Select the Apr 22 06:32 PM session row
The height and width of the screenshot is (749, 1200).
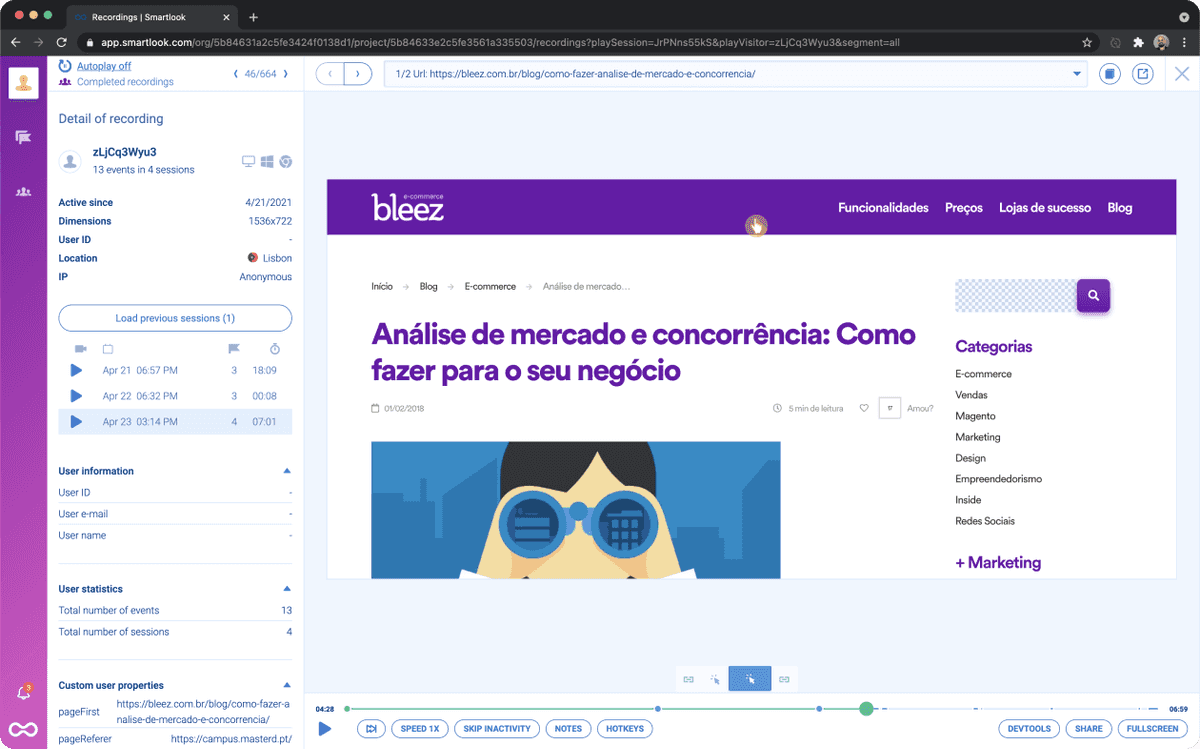pyautogui.click(x=175, y=396)
